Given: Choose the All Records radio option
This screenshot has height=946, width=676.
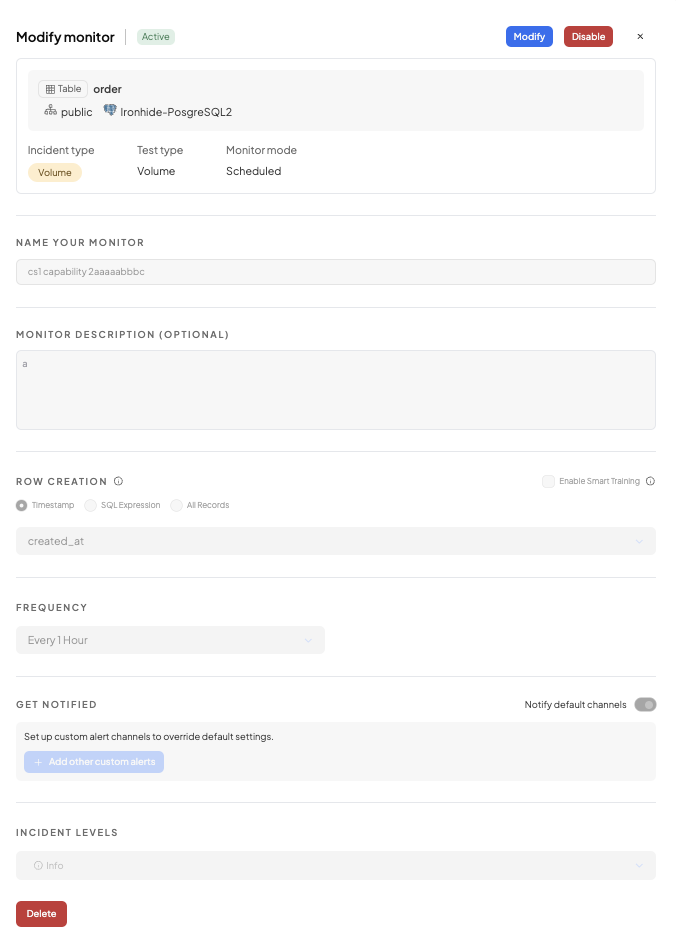Looking at the screenshot, I should [x=176, y=505].
